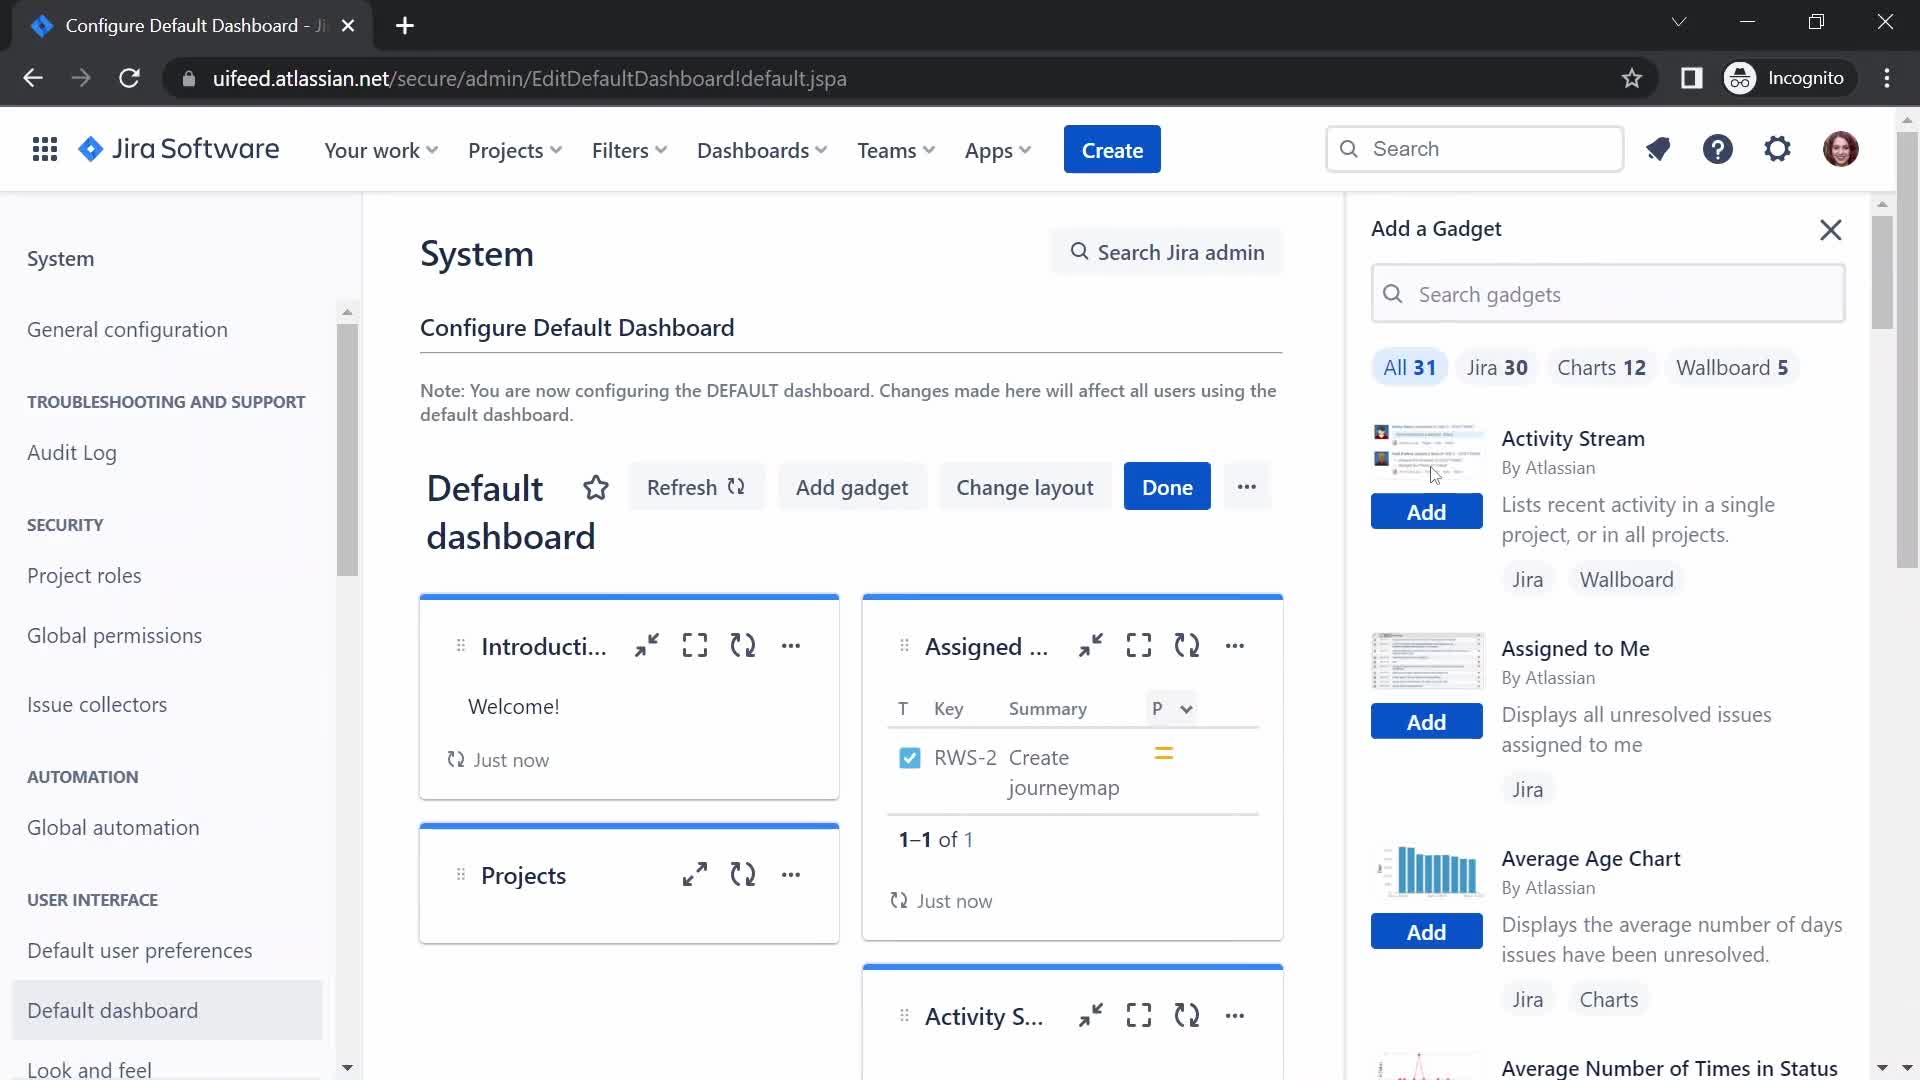Viewport: 1920px width, 1080px height.
Task: Open the Search gadgets input field
Action: (1609, 294)
